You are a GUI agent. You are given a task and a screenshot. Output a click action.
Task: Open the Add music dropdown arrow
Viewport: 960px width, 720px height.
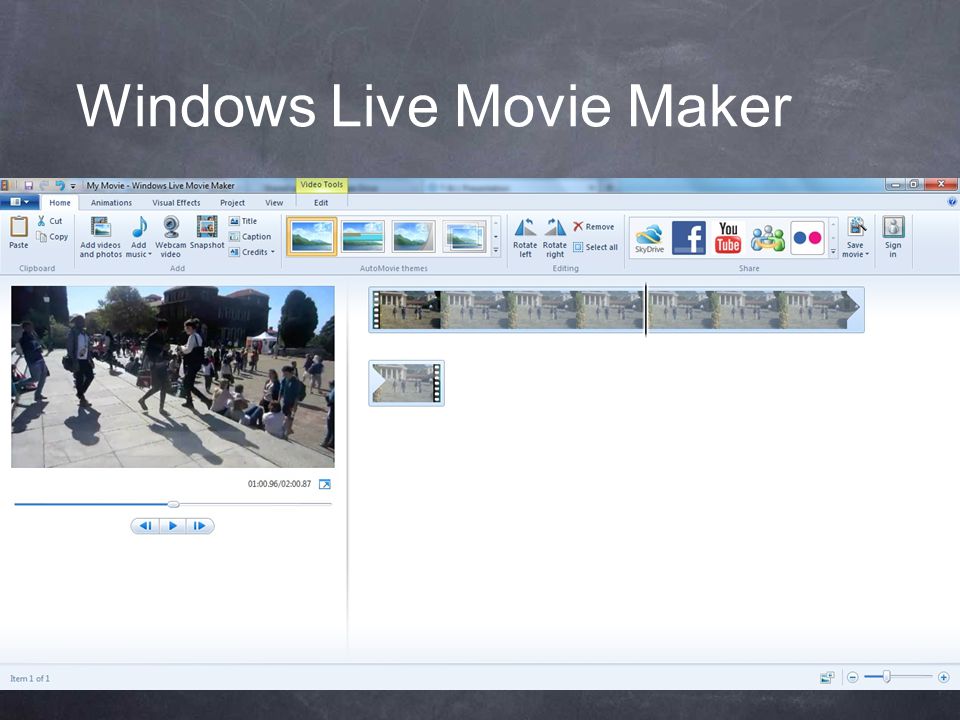[x=149, y=254]
